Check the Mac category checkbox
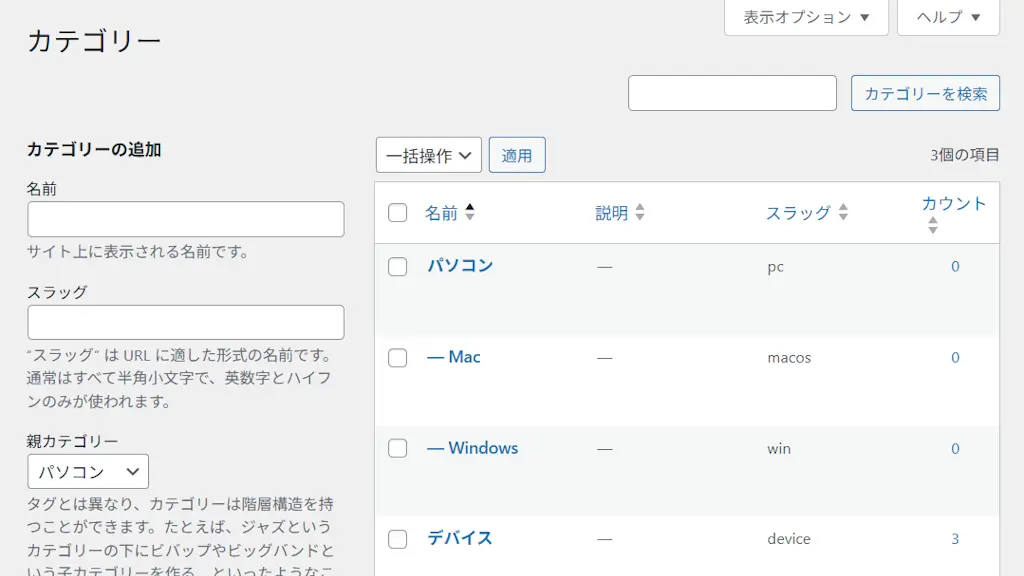Viewport: 1024px width, 576px height. click(x=397, y=357)
